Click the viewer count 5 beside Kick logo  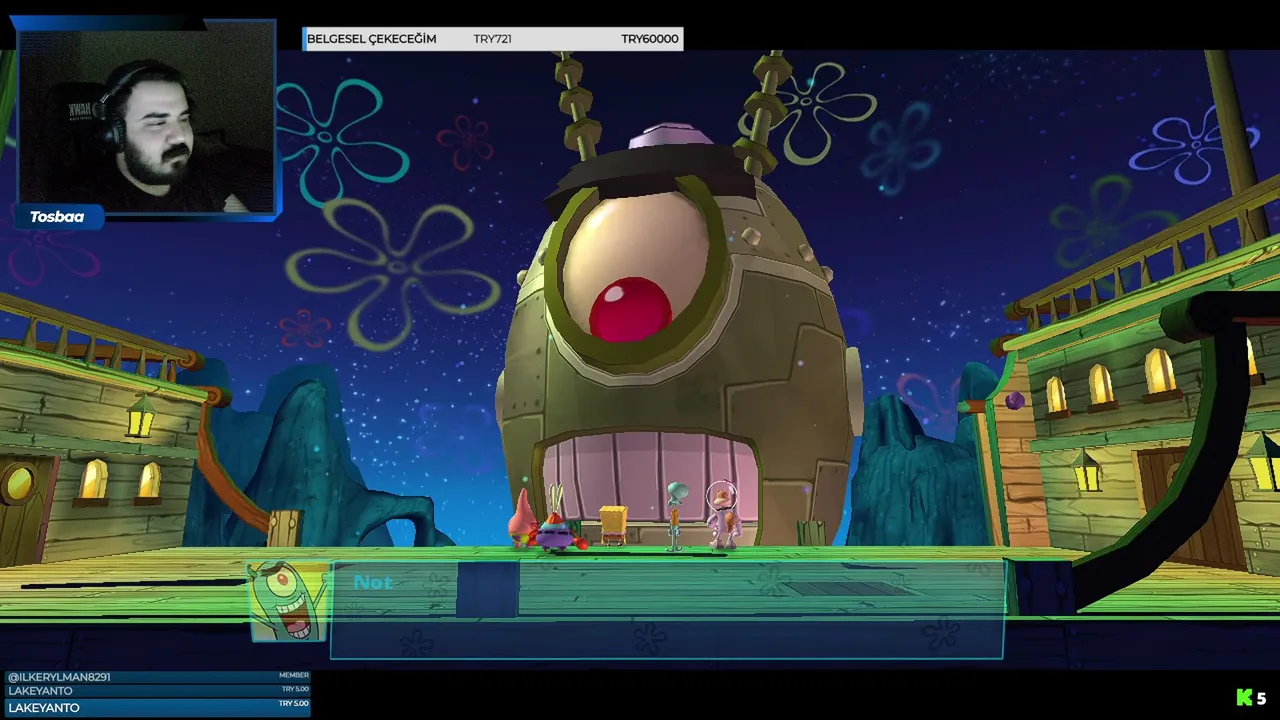pyautogui.click(x=1262, y=699)
